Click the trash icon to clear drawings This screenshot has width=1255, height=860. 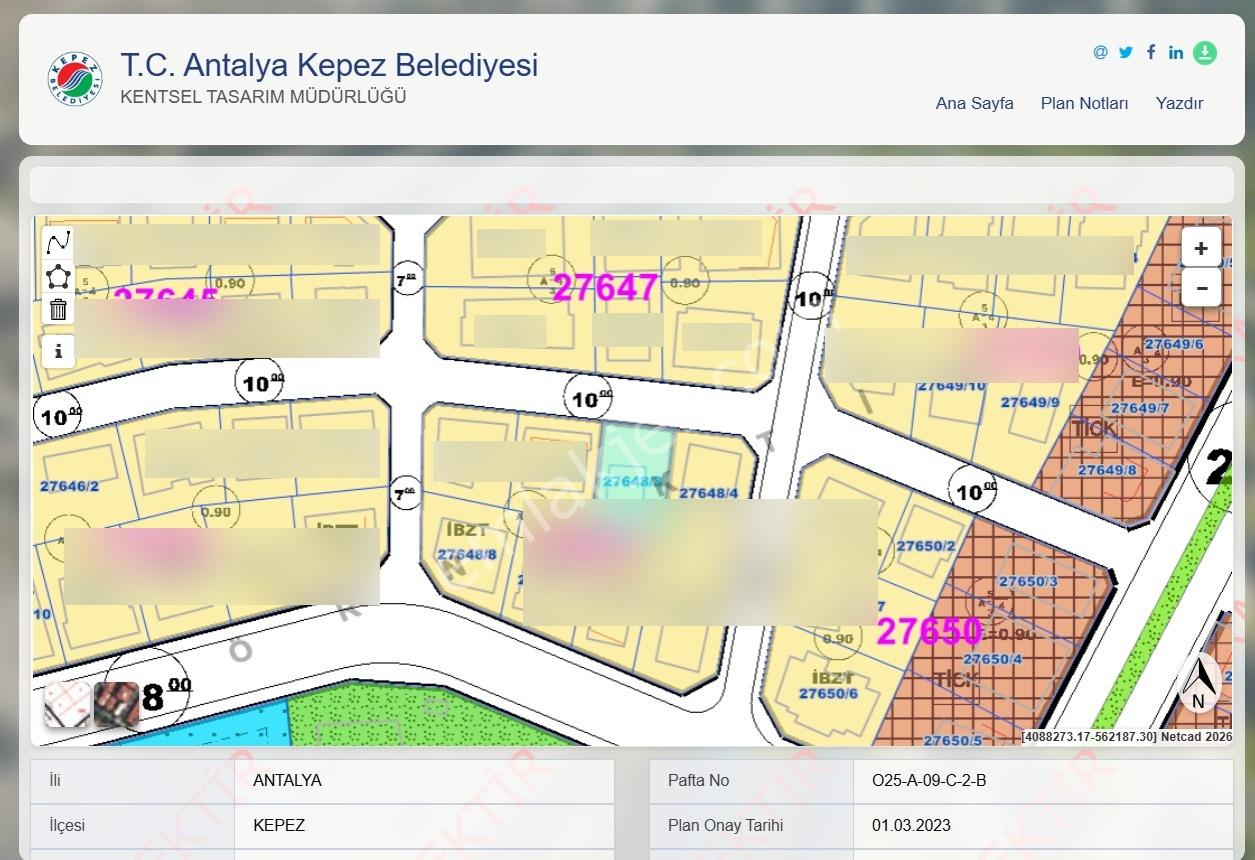[59, 309]
